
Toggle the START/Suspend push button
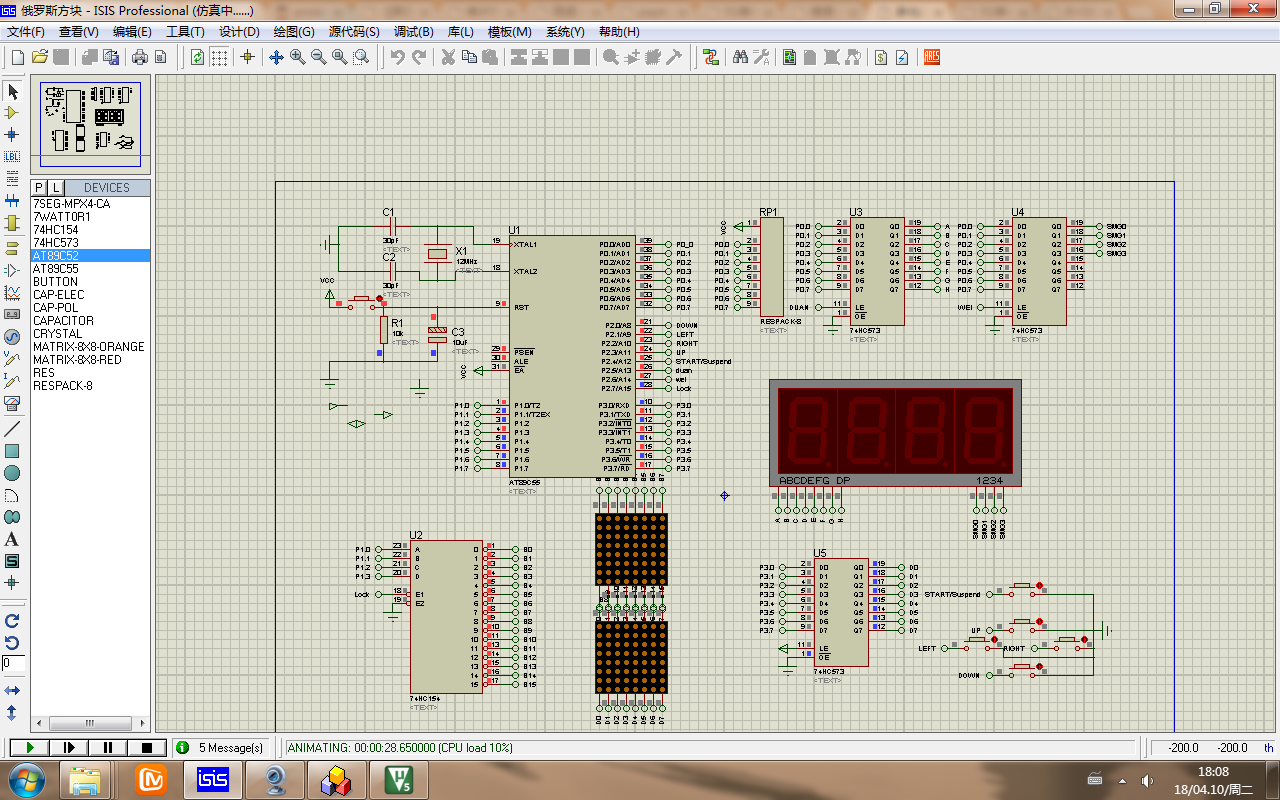click(1022, 586)
